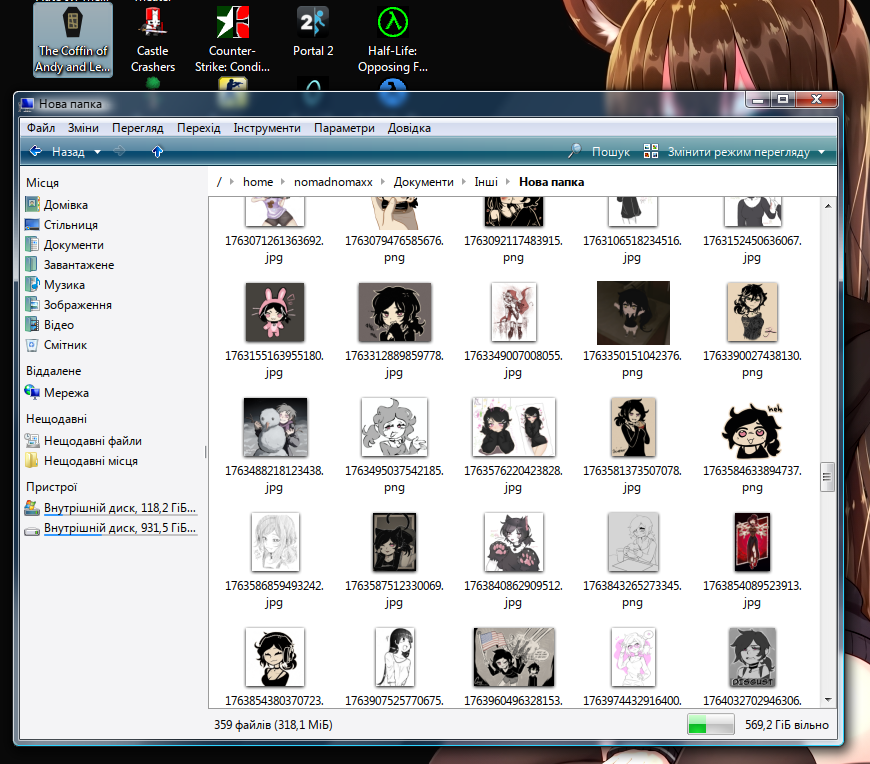870x764 pixels.
Task: Open the Довідка menu
Action: click(409, 128)
